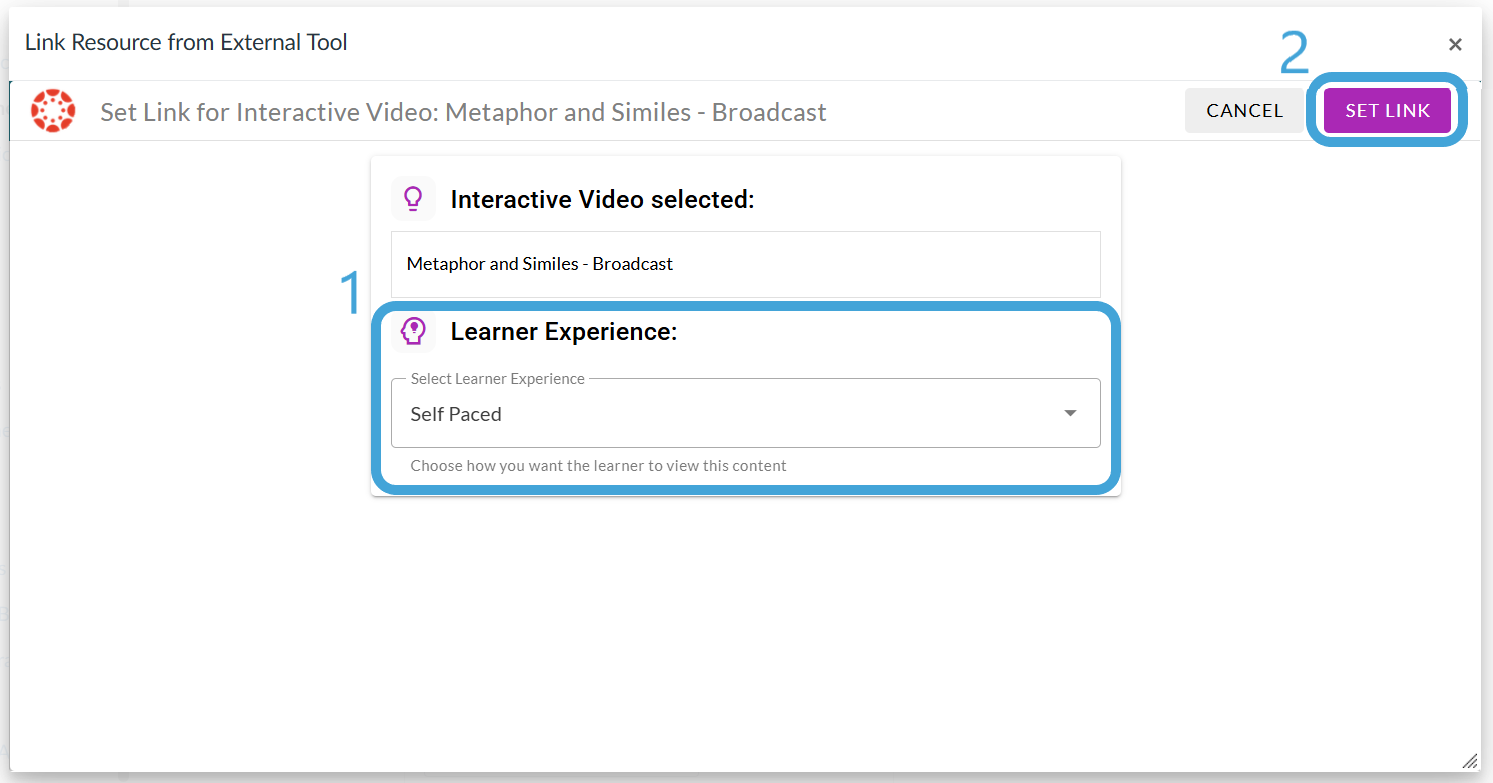Click the 'Link Resource from External Tool' title

[x=186, y=42]
